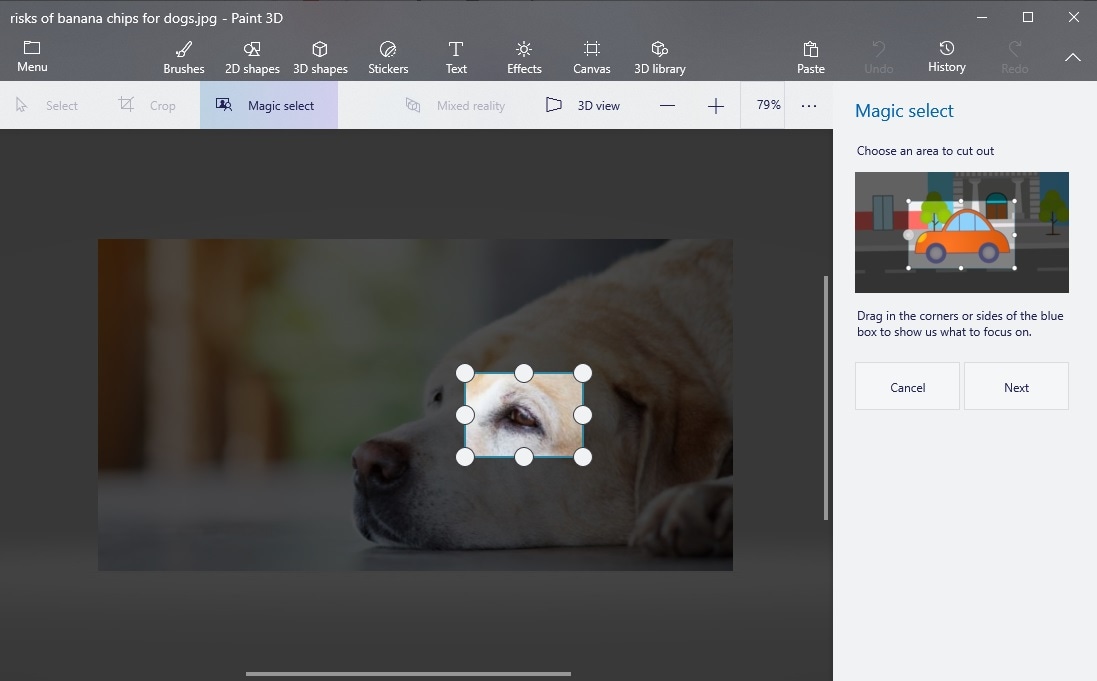Open the 3D shapes tab
The height and width of the screenshot is (681, 1097).
click(320, 57)
